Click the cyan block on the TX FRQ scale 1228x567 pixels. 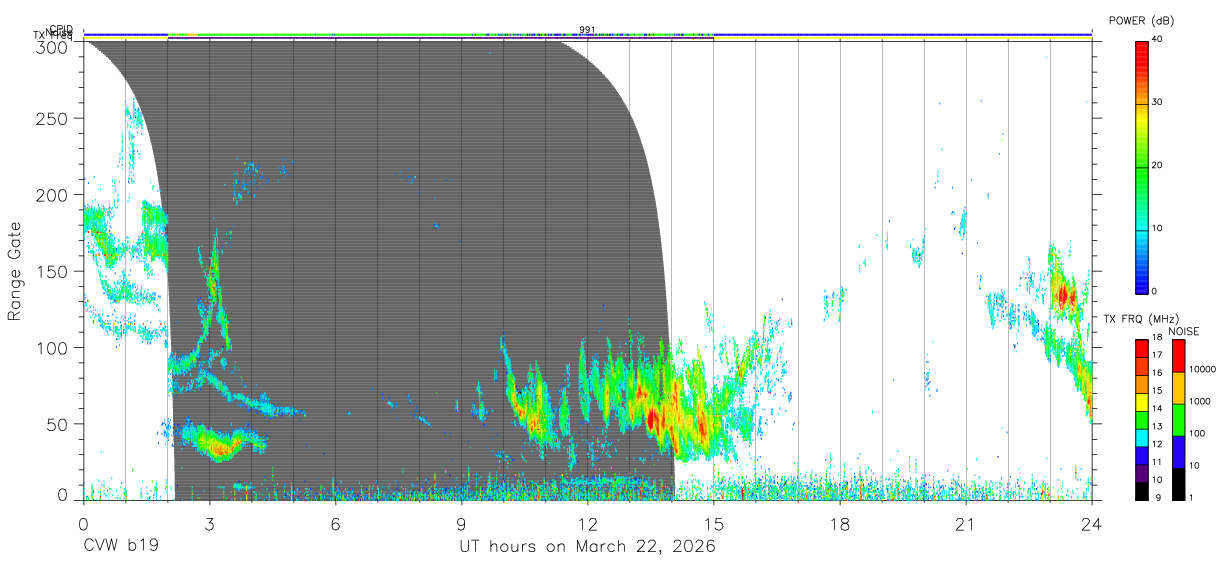tap(1141, 438)
